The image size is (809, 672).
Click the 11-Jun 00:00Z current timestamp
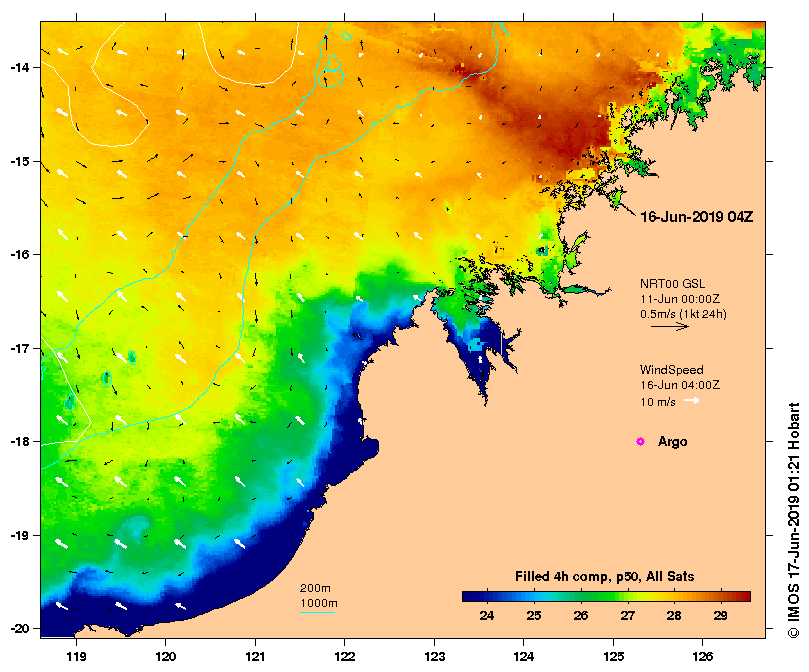coord(680,299)
